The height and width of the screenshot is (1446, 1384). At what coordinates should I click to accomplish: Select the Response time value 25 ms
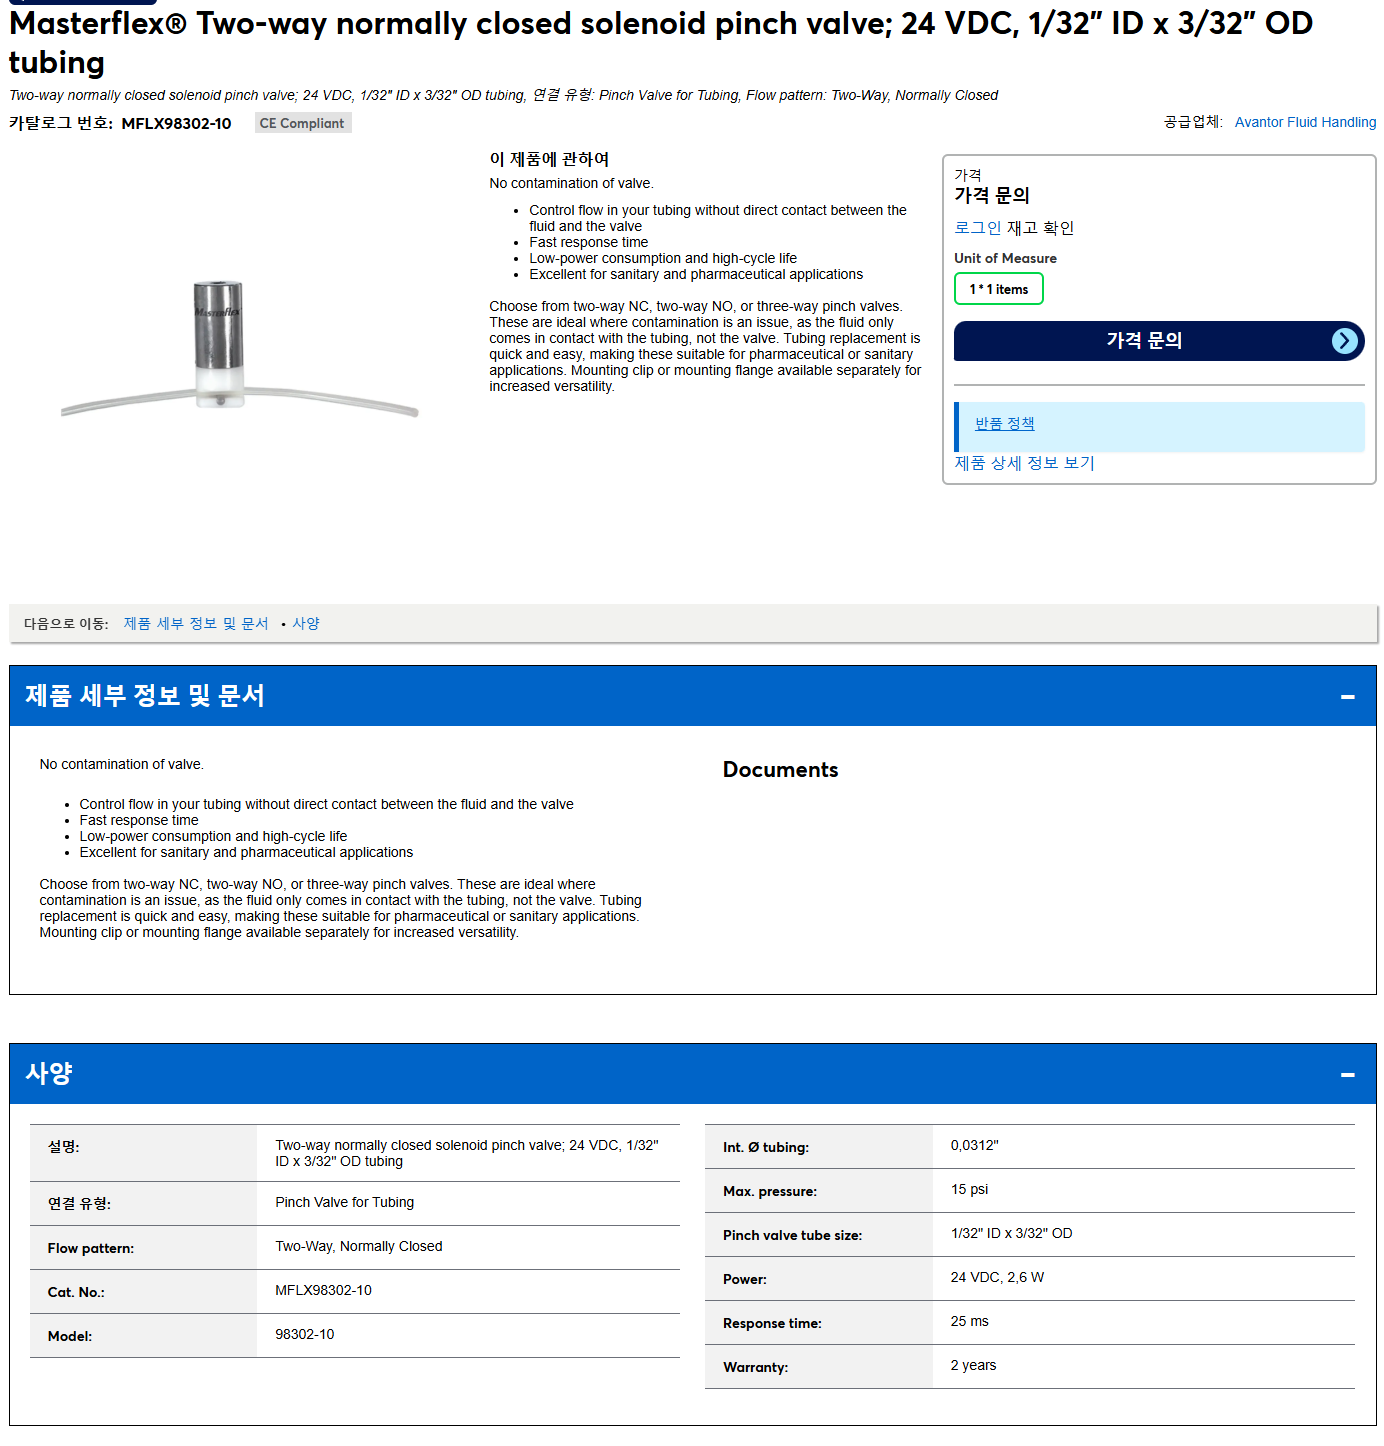tap(969, 1321)
